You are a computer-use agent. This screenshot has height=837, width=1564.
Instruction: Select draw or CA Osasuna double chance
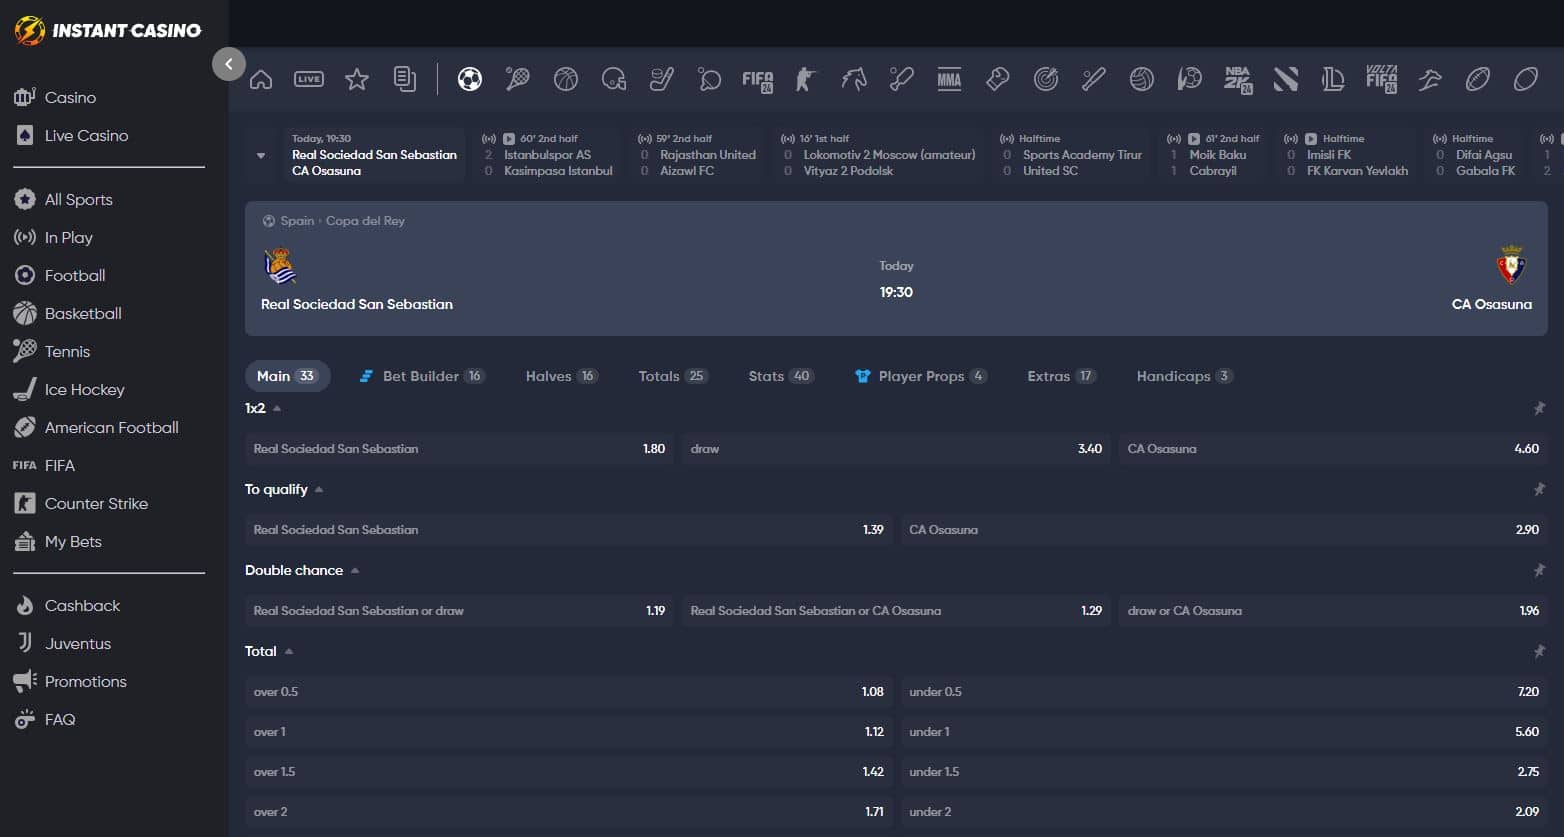tap(1333, 611)
